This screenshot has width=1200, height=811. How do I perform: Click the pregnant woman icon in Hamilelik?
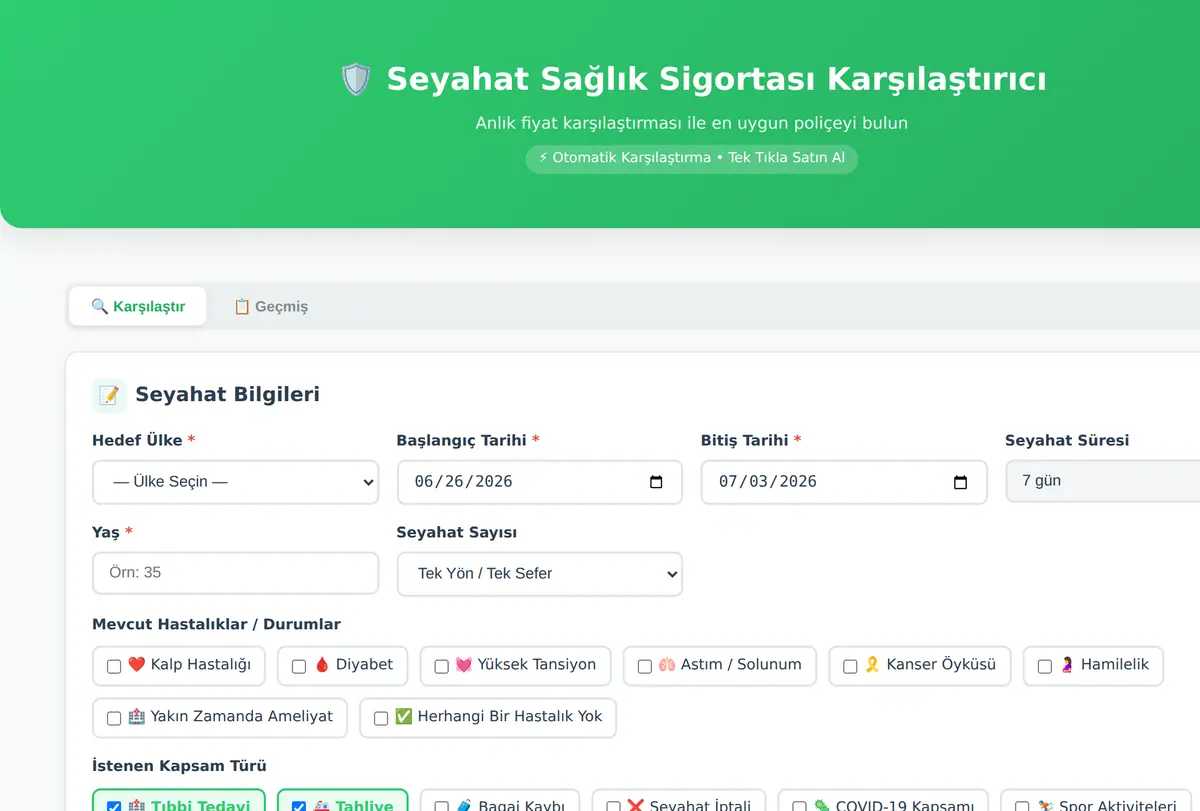coord(1067,665)
